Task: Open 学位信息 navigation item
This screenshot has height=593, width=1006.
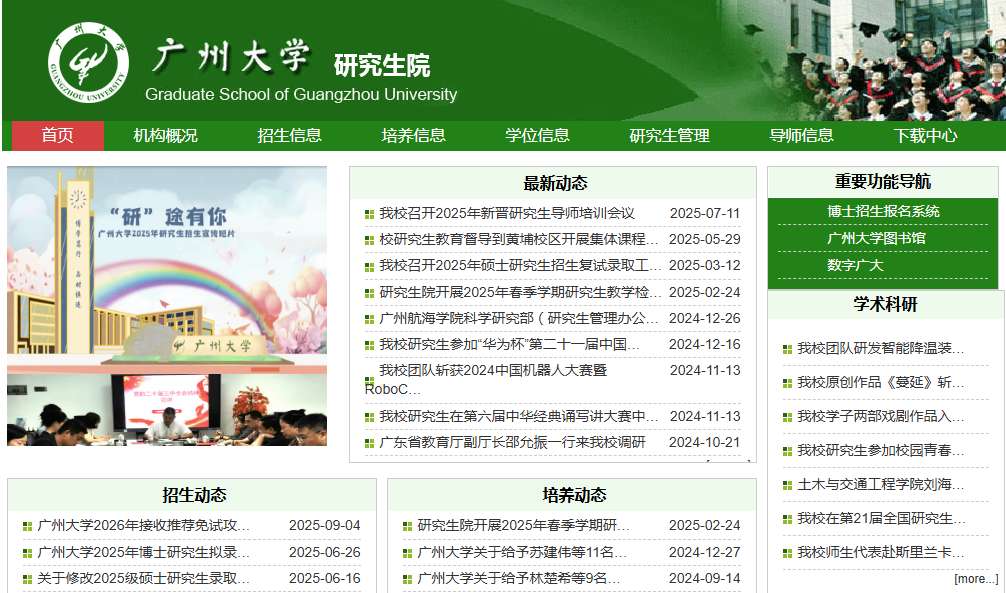Action: 537,136
